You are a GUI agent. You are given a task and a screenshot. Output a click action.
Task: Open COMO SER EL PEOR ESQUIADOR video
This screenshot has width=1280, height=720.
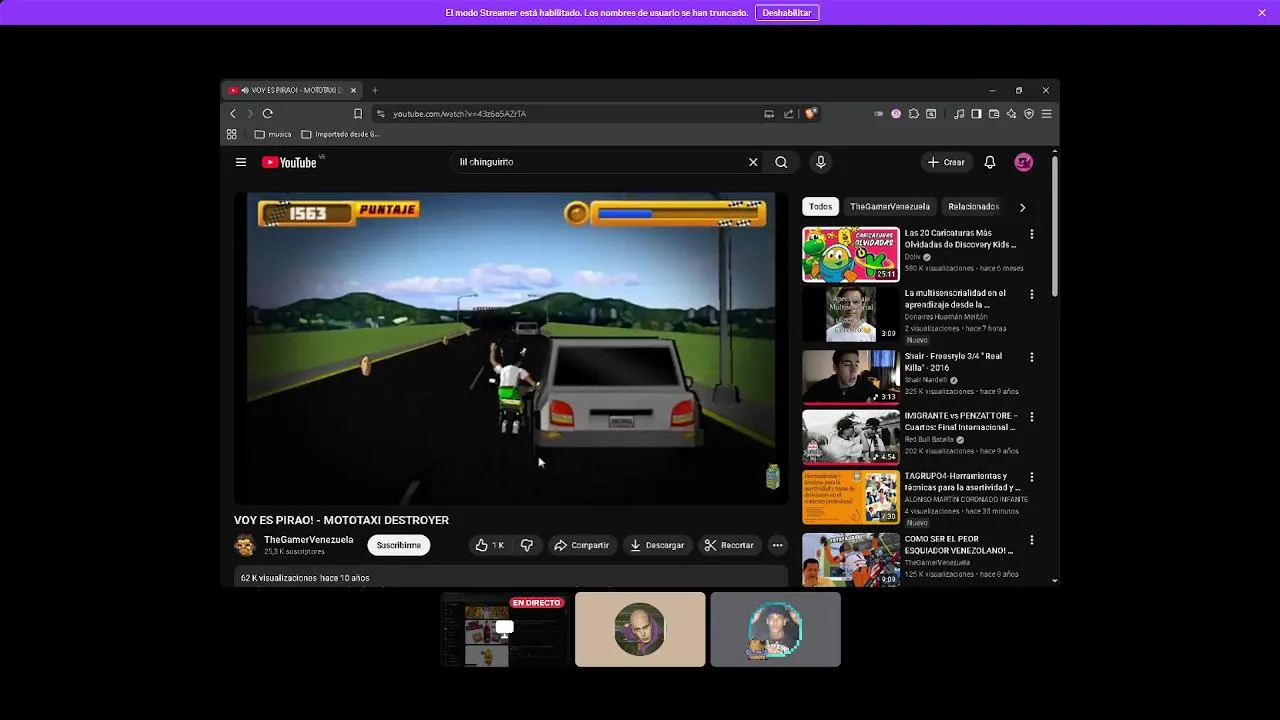point(959,545)
